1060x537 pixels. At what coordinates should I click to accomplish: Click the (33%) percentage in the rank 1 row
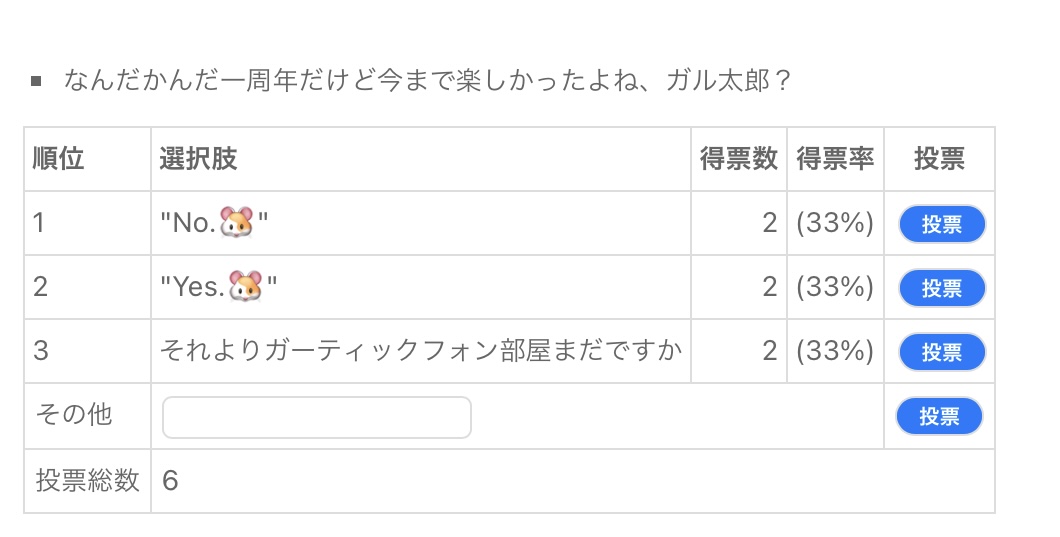click(x=835, y=223)
